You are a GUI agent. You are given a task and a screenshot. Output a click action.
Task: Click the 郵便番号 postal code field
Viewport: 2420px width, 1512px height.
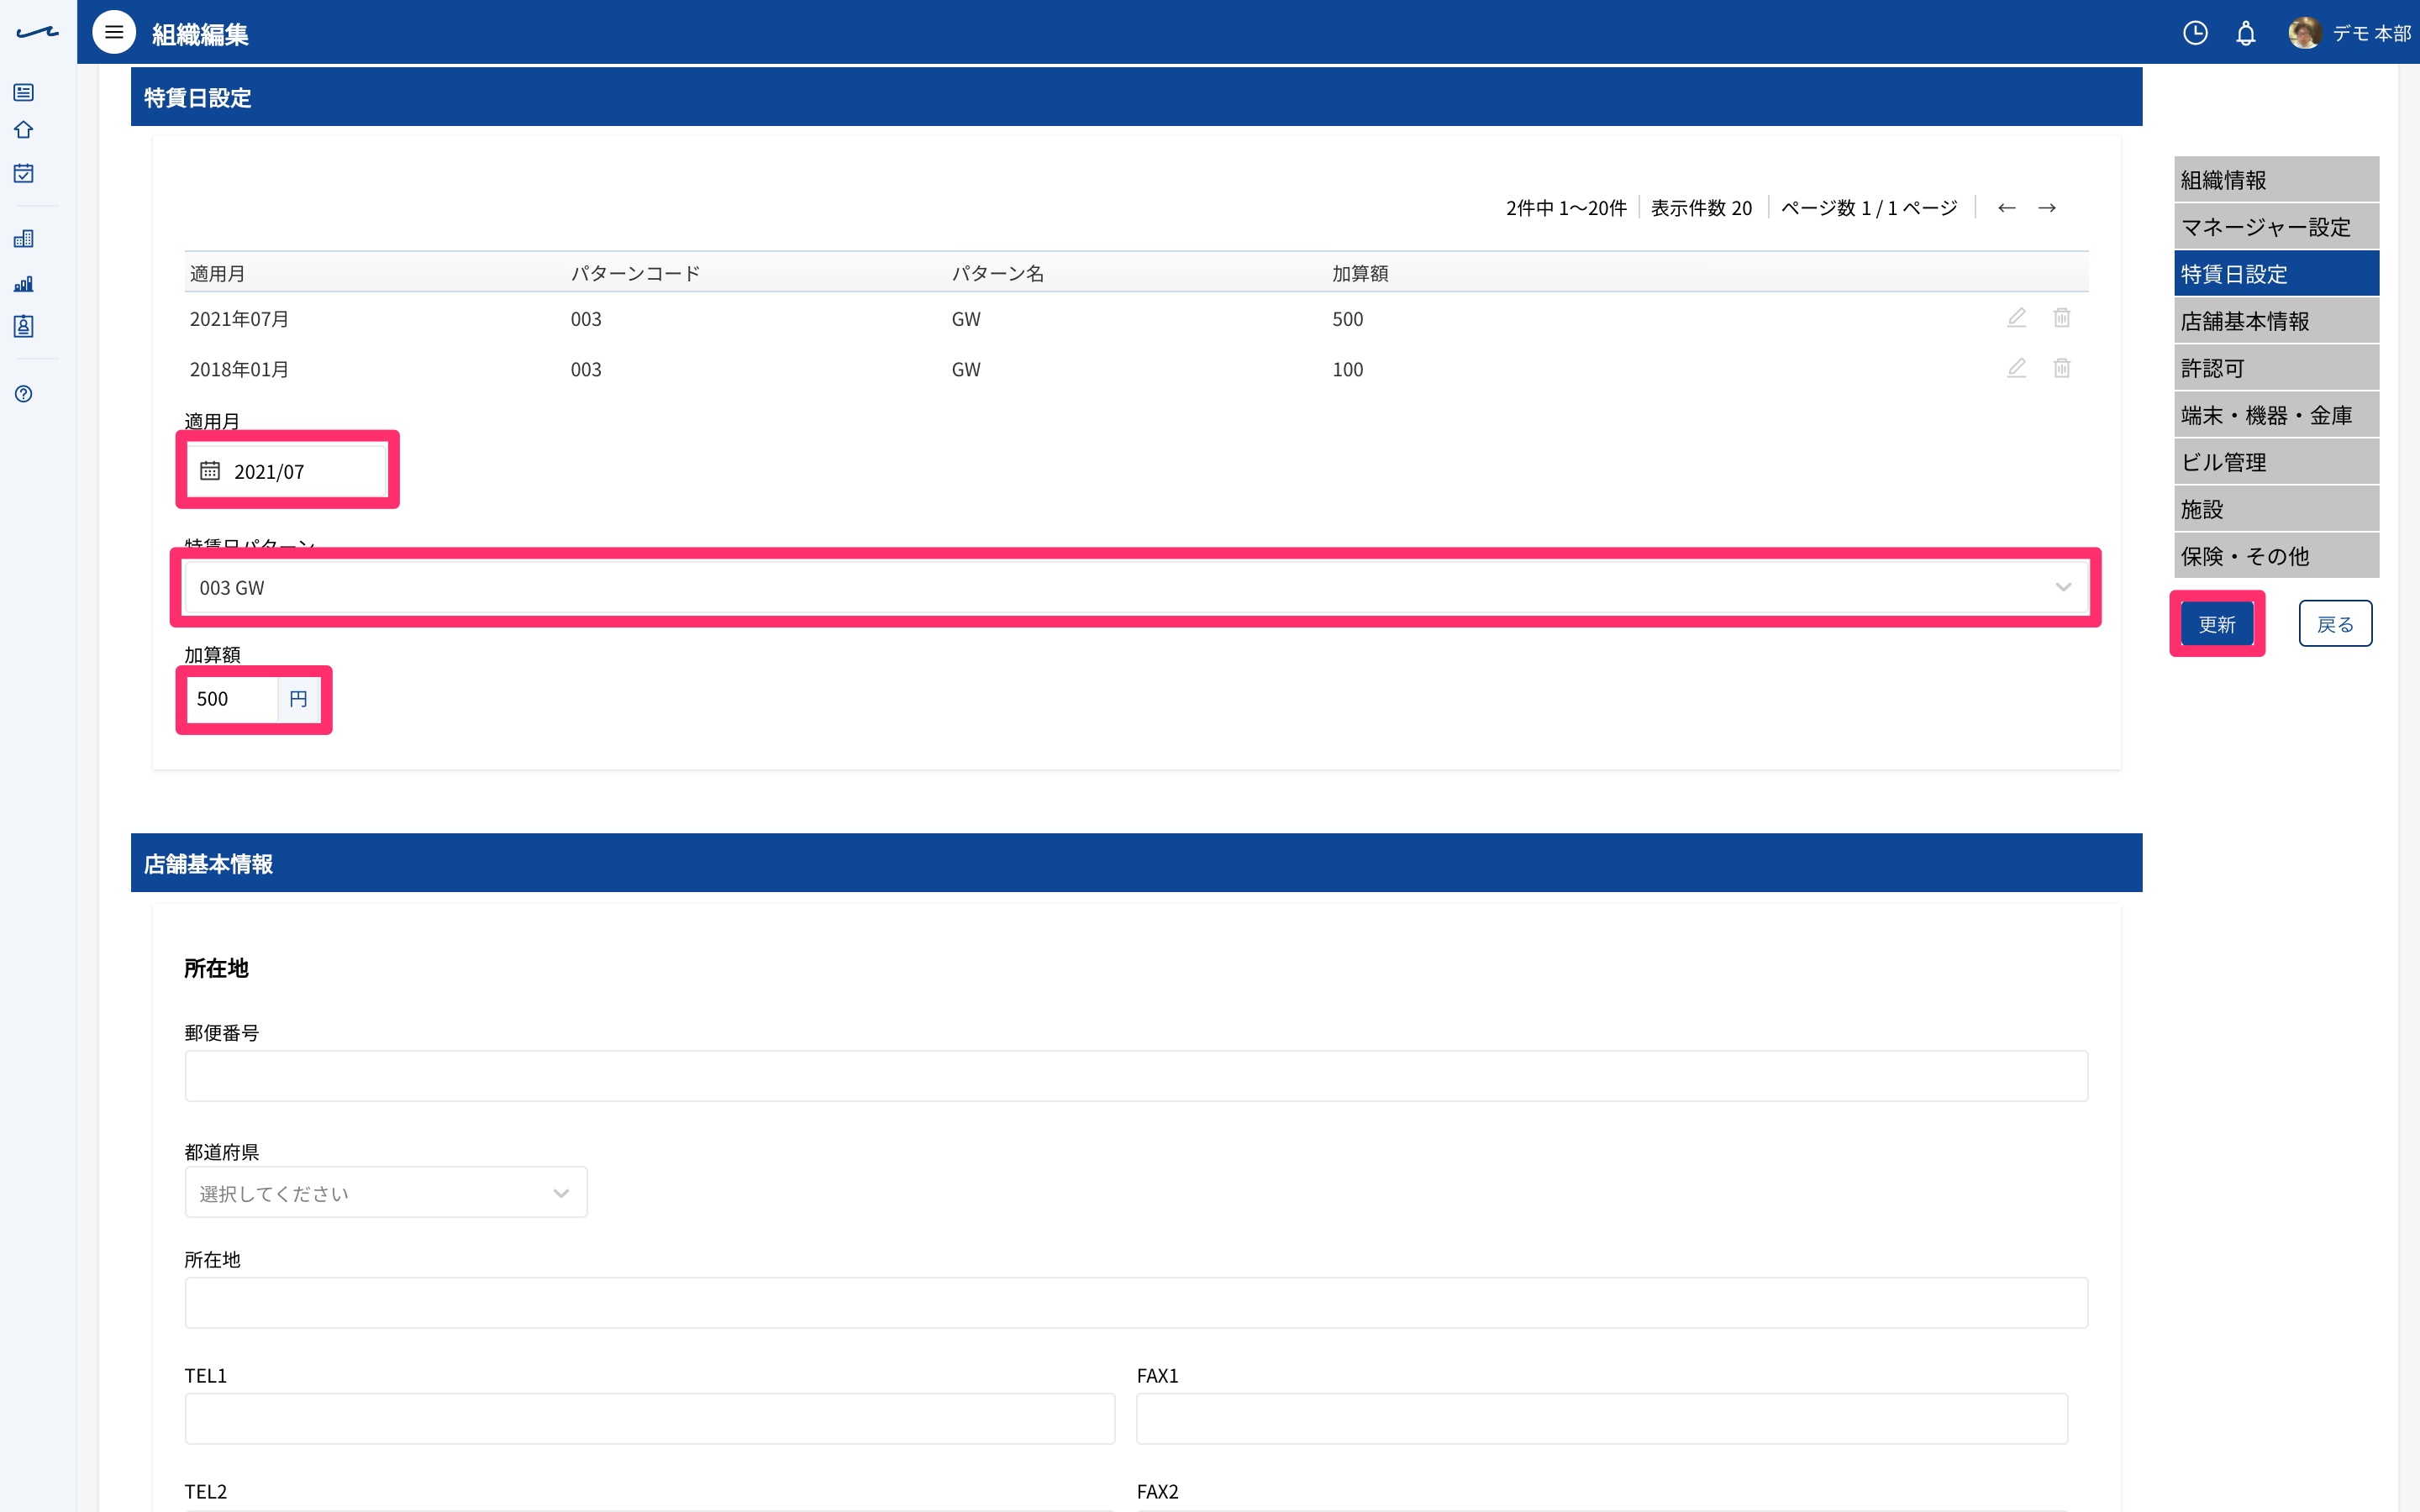1136,1076
